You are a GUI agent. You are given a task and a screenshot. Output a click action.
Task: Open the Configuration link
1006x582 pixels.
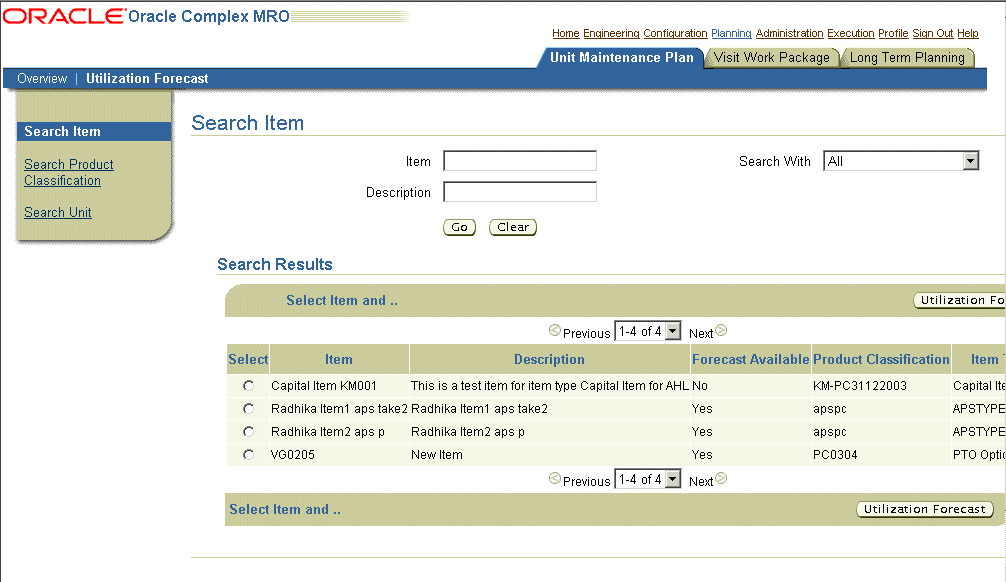coord(676,33)
